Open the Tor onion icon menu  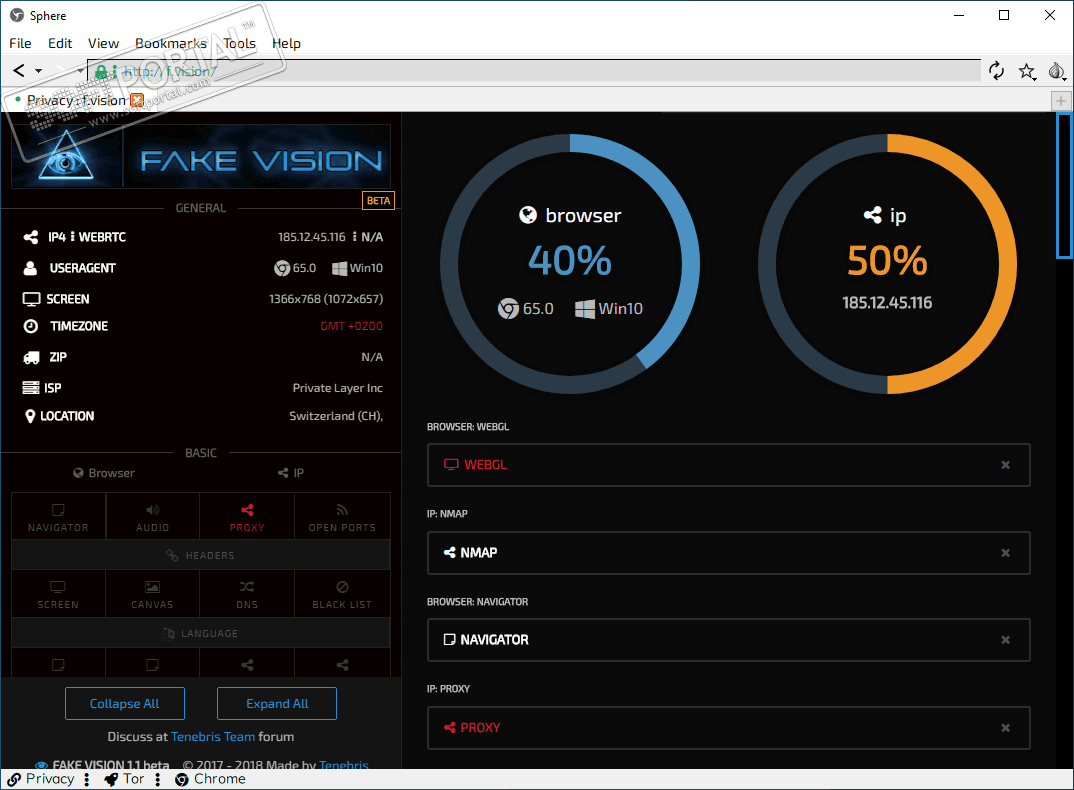point(1056,71)
